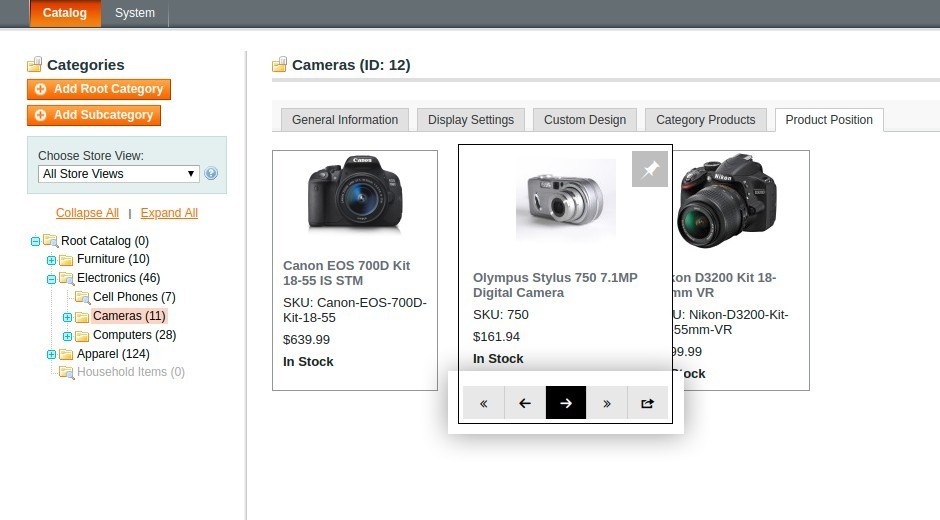
Task: Click the move-to-page share arrow icon
Action: pyautogui.click(x=647, y=403)
